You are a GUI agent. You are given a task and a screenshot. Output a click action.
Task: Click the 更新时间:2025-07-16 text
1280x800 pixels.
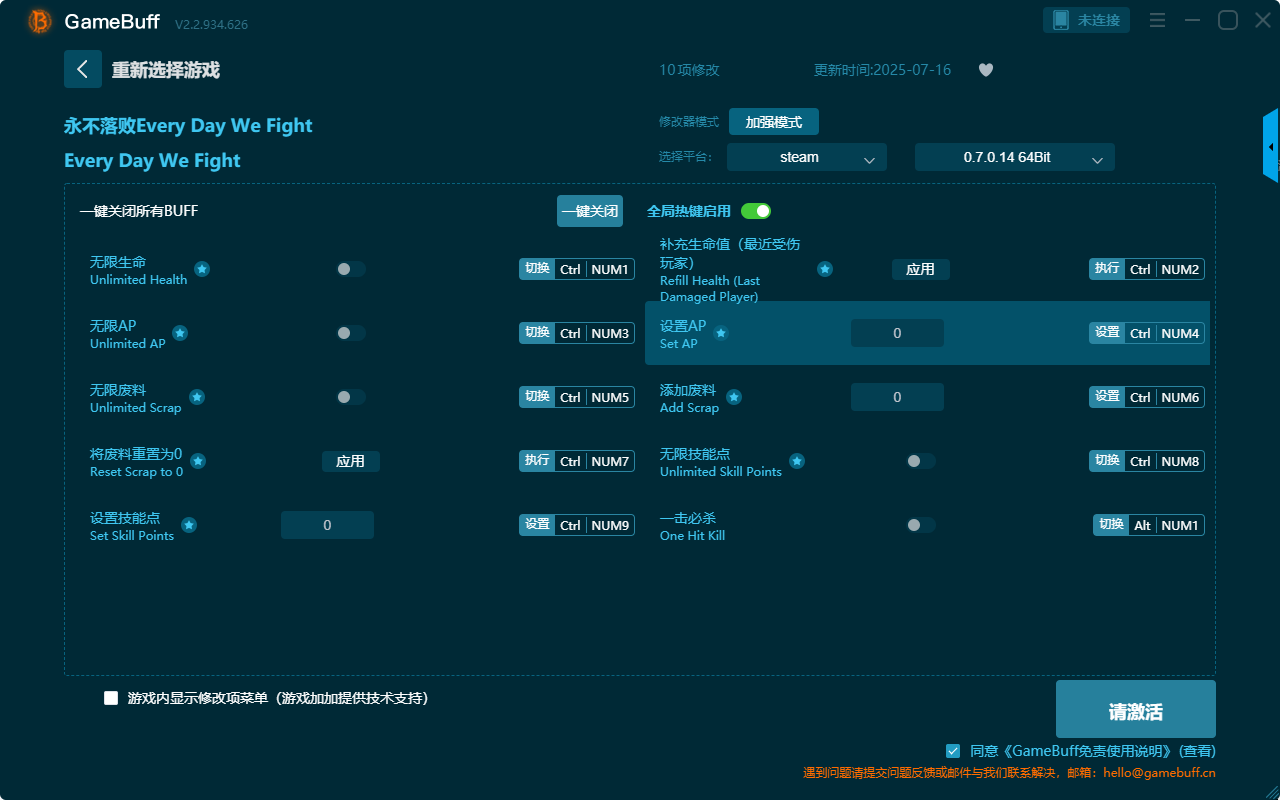[x=882, y=70]
